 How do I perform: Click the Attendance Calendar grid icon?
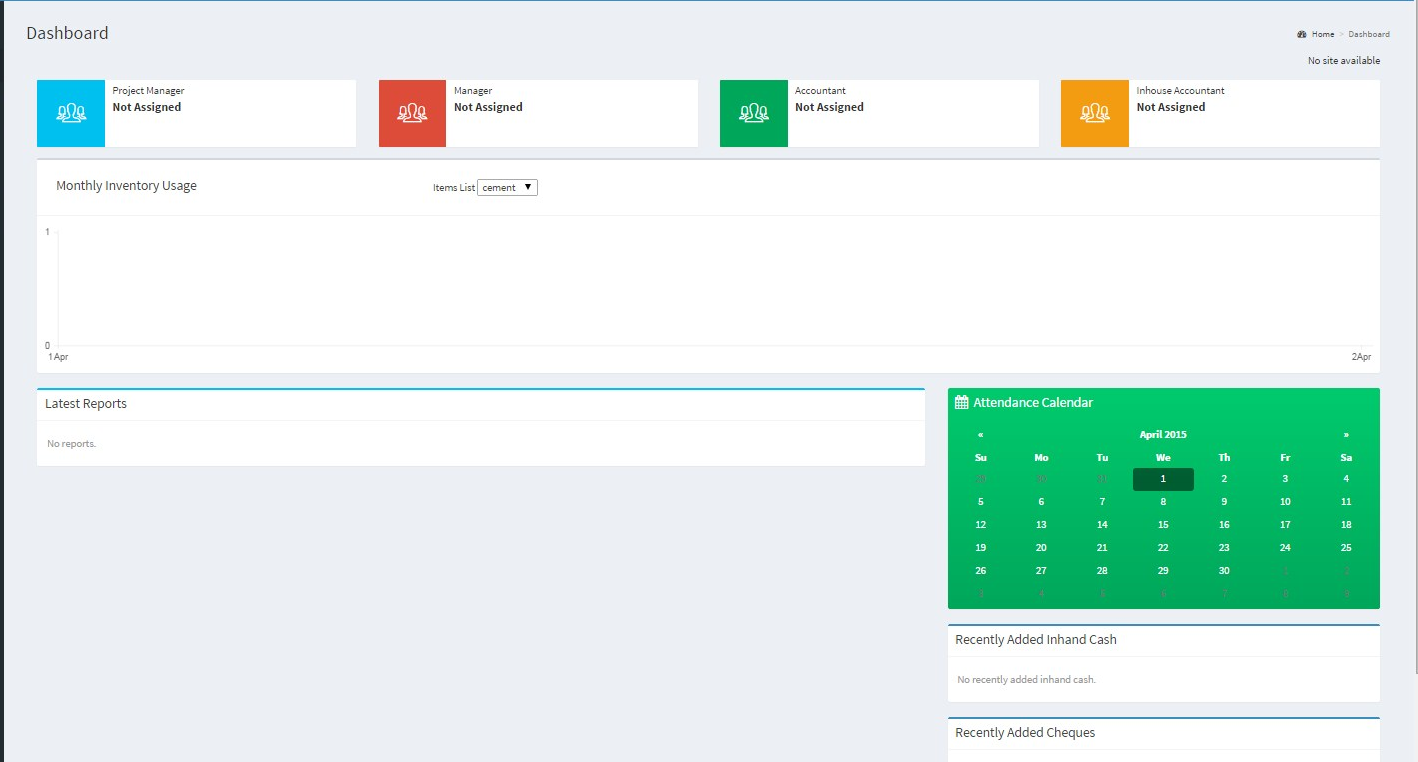(962, 402)
